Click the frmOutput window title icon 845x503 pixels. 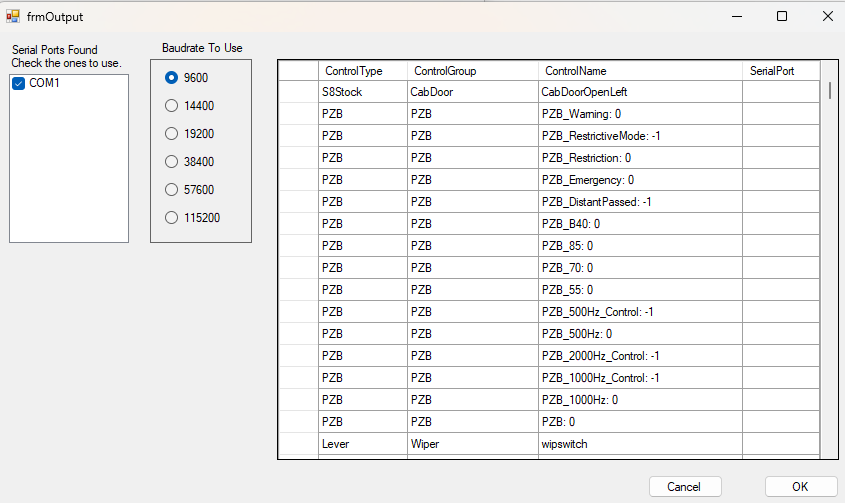click(13, 16)
